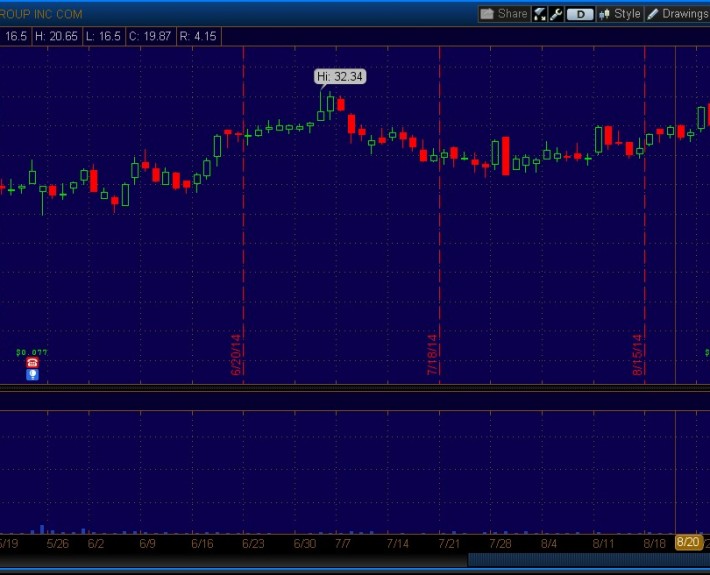Click the blue lightbulb event icon

tap(32, 375)
